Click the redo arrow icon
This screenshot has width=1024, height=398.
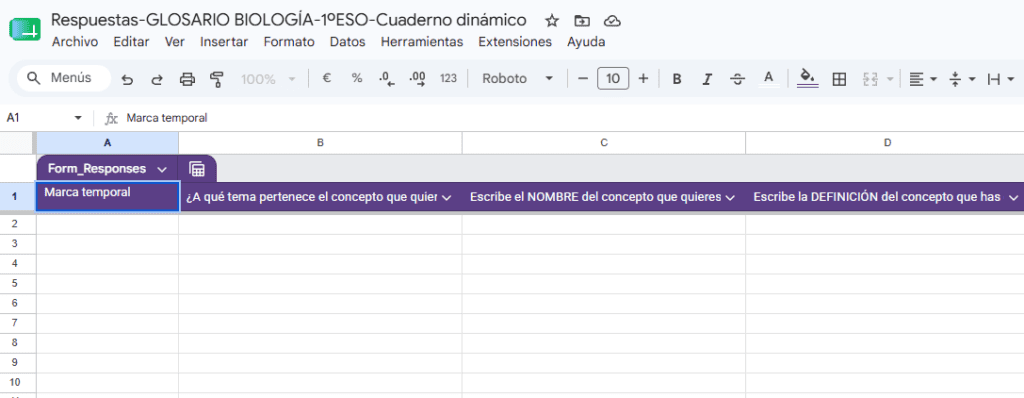[x=157, y=79]
